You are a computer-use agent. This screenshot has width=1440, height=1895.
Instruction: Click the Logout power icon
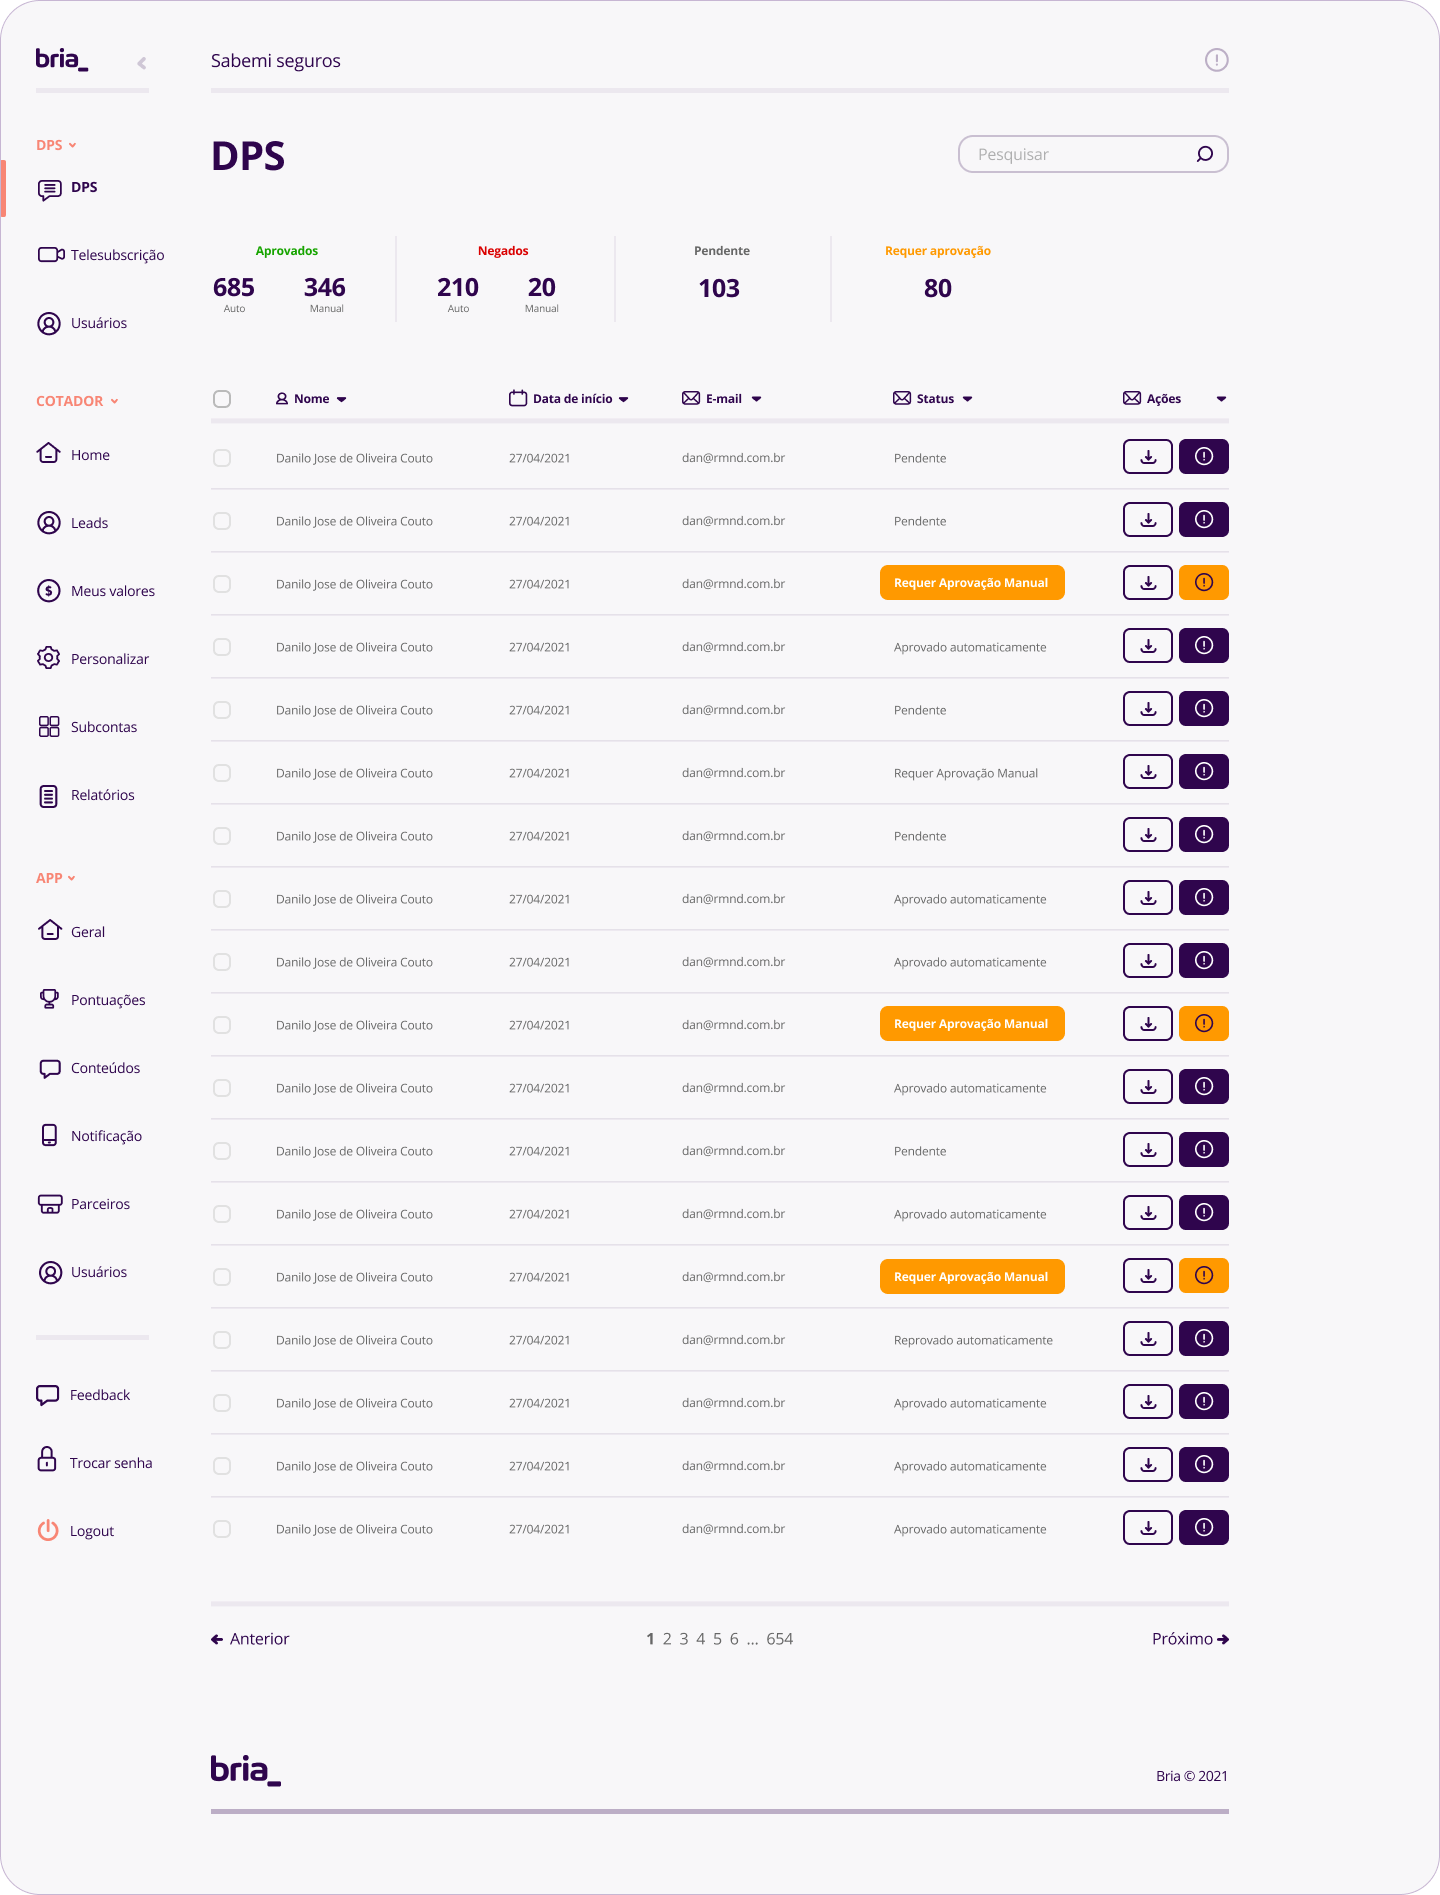pyautogui.click(x=48, y=1530)
